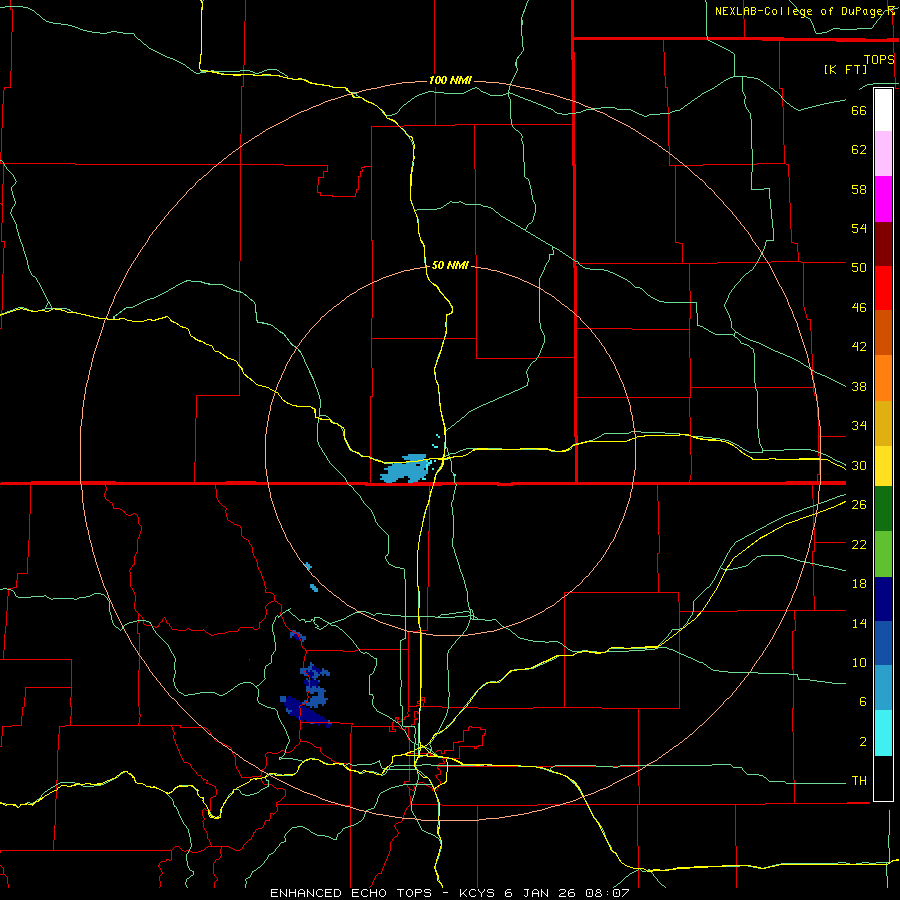
Task: Click the "100 NMI" range ring label
Action: [x=450, y=80]
